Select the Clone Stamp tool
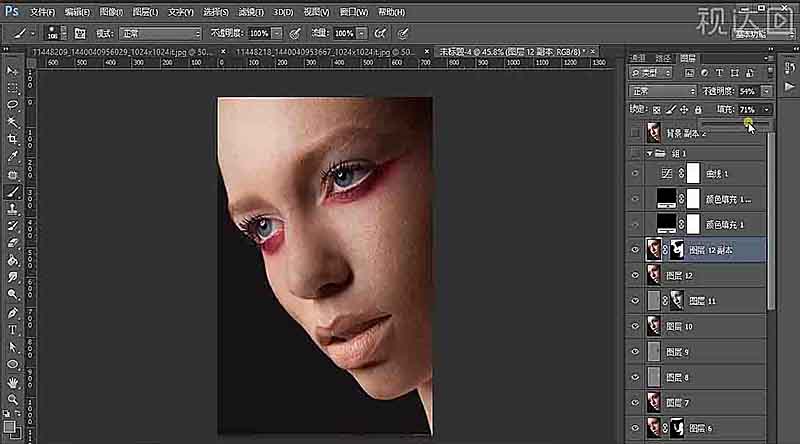This screenshot has width=800, height=444. [12, 209]
